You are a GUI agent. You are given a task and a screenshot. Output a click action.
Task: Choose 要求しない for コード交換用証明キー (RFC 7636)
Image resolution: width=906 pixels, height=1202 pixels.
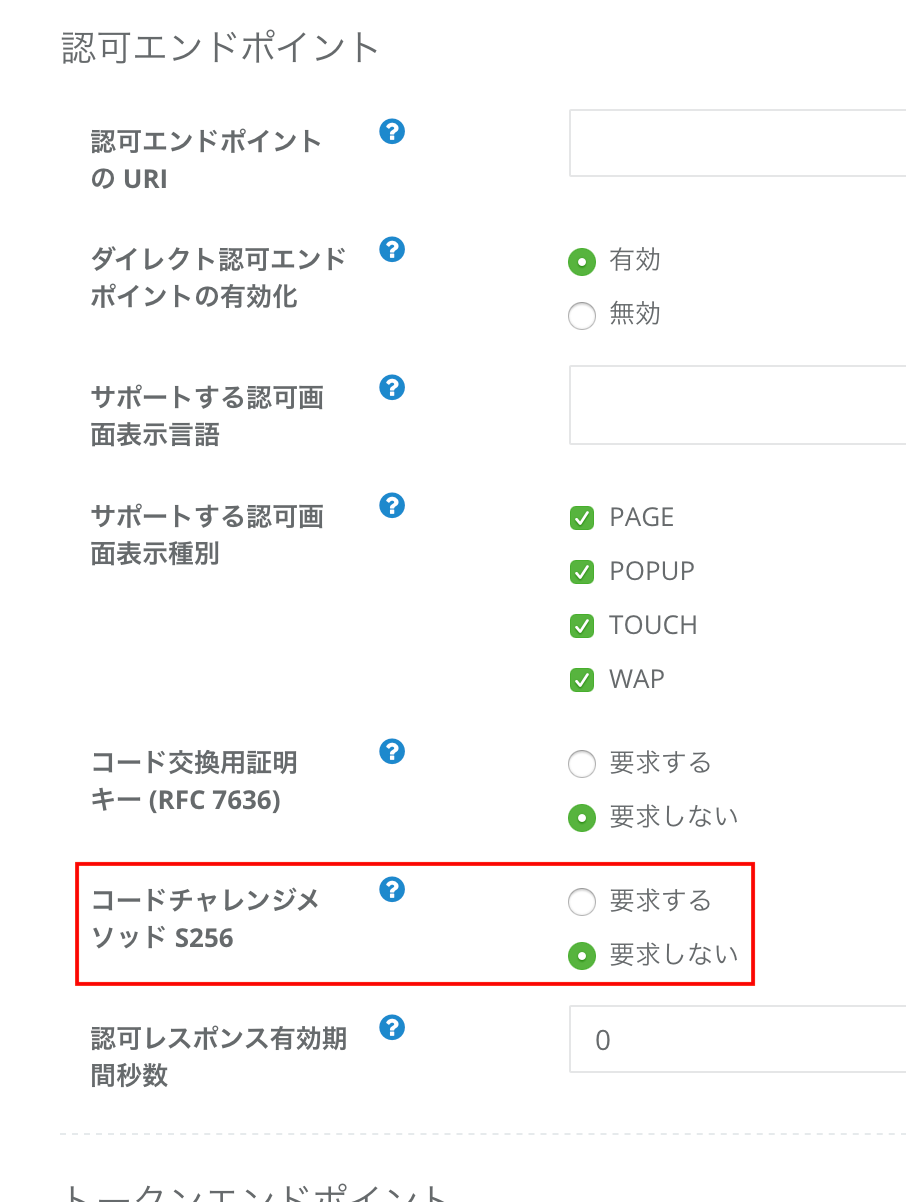(x=582, y=818)
